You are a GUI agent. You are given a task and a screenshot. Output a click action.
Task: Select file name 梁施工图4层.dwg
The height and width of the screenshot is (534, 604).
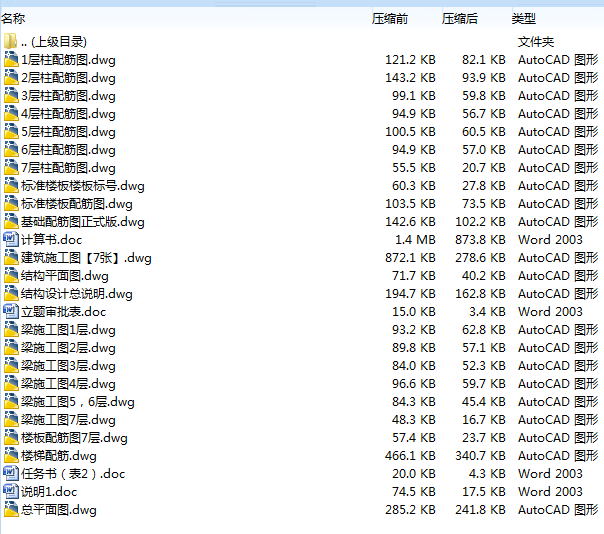click(68, 384)
